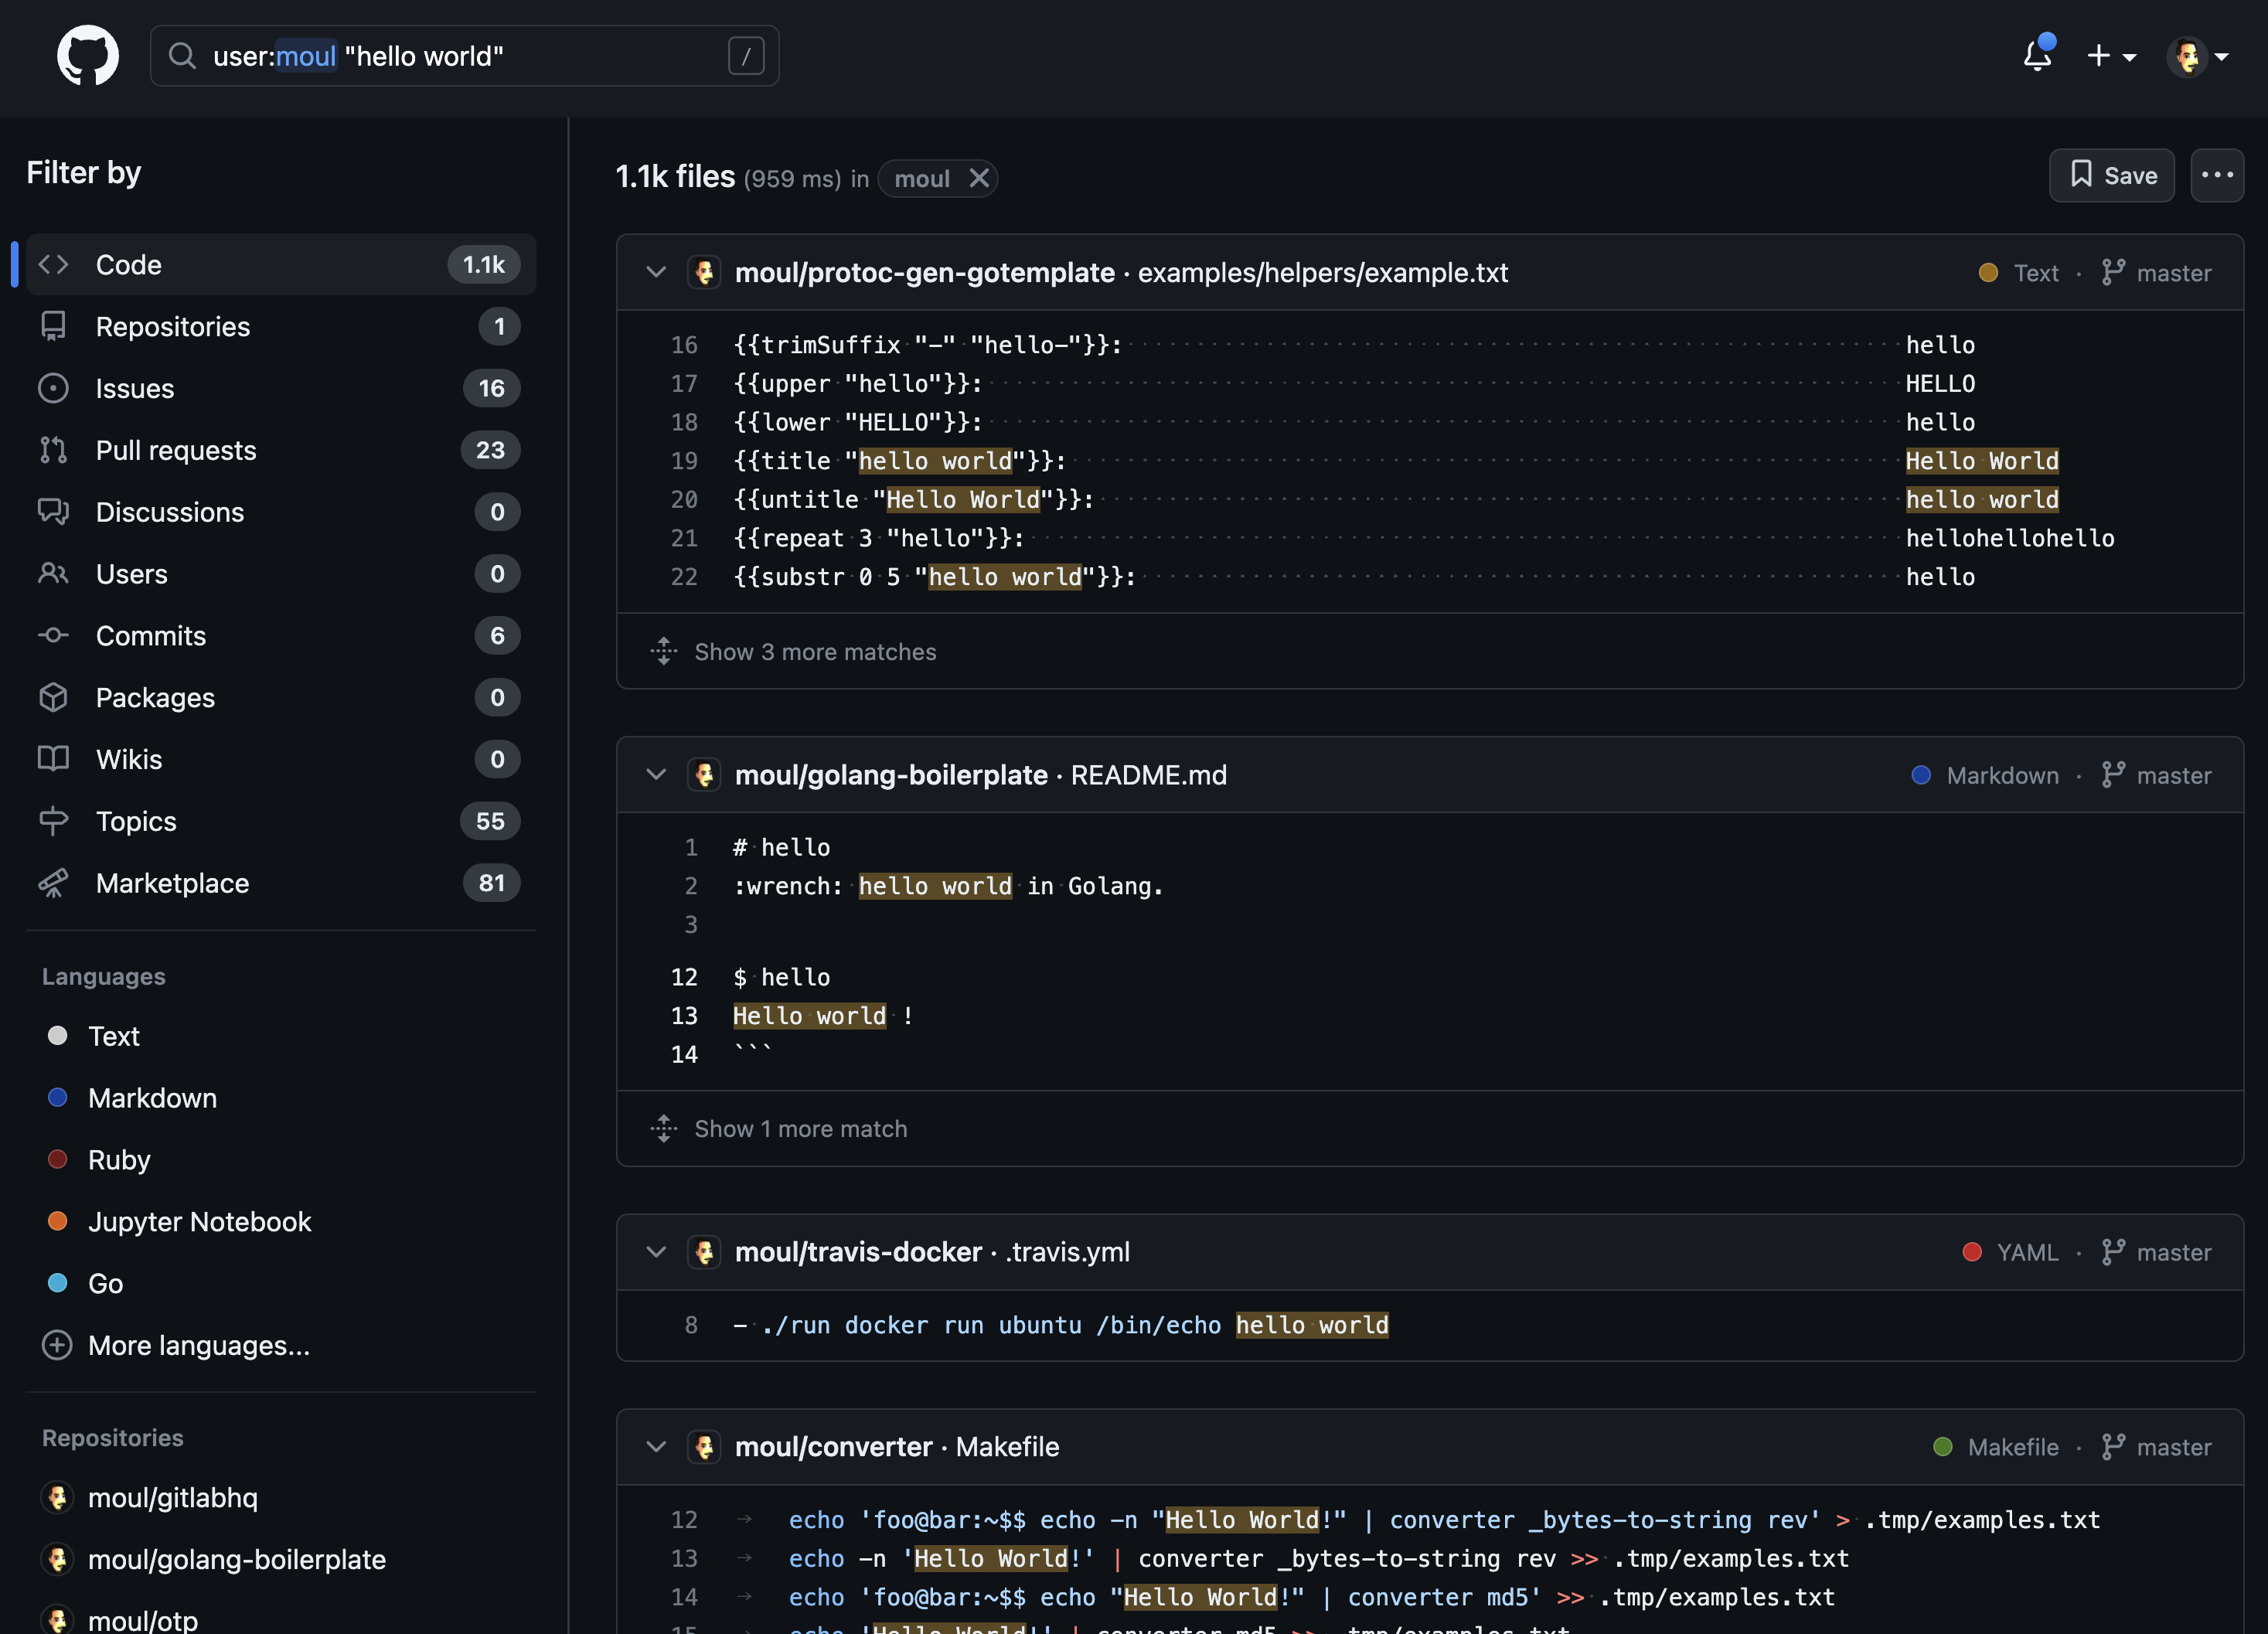This screenshot has width=2268, height=1634.
Task: Click the slash shortcut key hint
Action: point(746,56)
